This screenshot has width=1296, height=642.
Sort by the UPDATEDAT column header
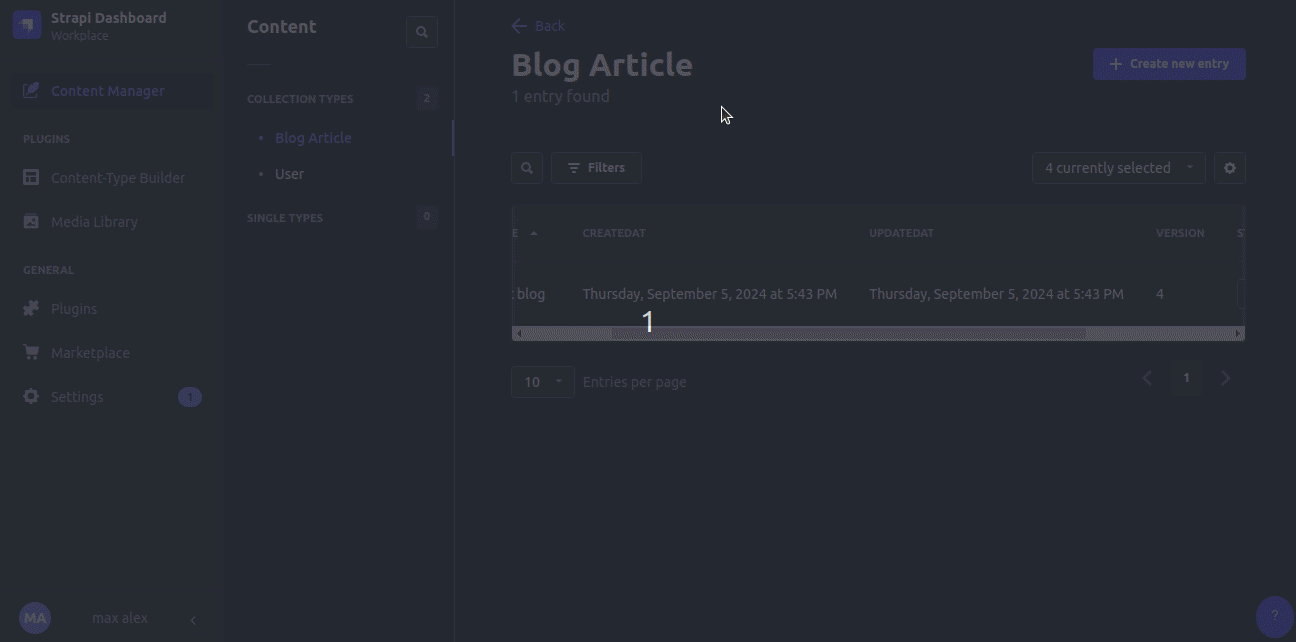tap(901, 233)
